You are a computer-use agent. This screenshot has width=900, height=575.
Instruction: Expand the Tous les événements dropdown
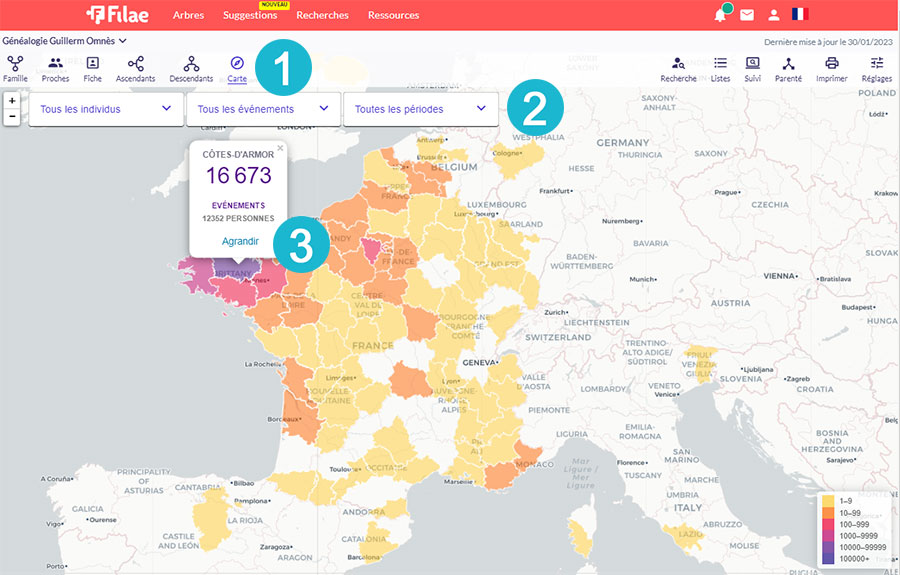(x=263, y=108)
